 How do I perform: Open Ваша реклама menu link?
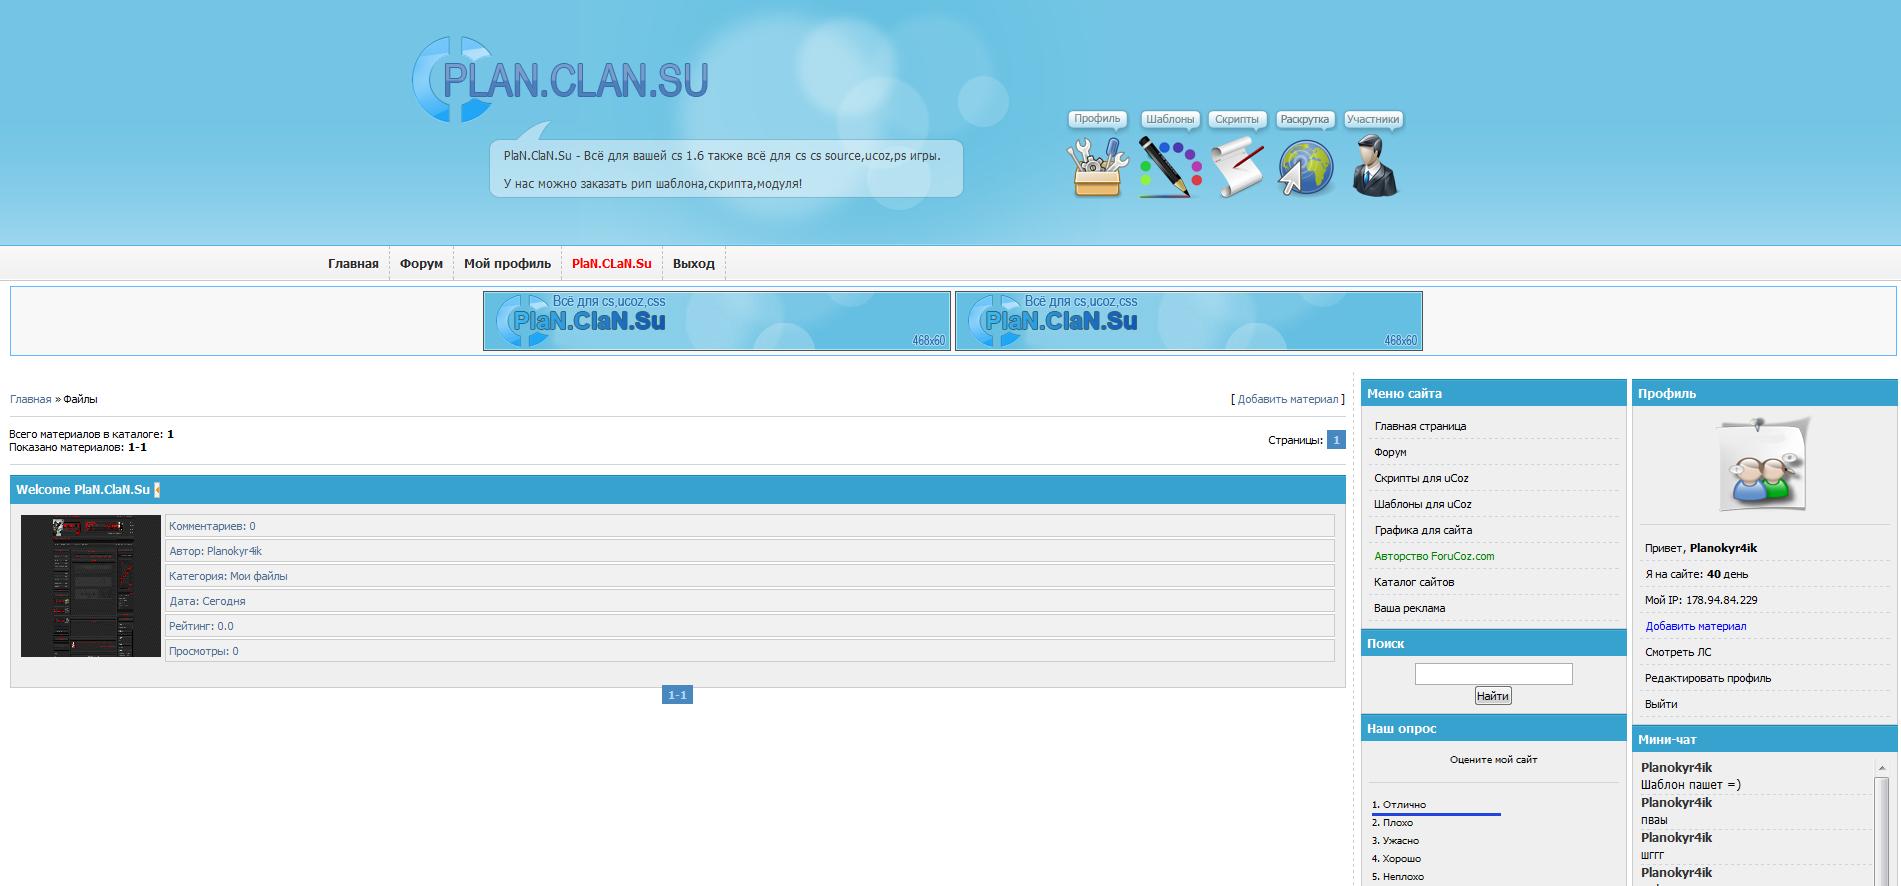[1409, 608]
